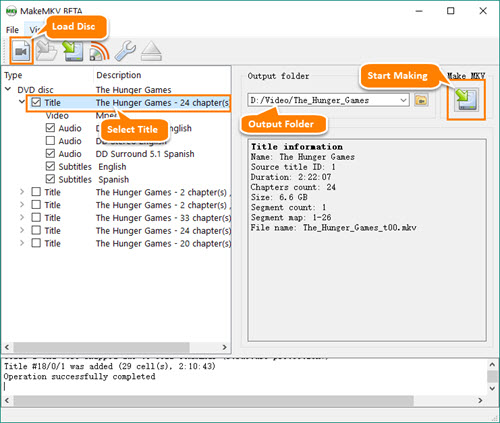Click the Size: 6.6 GB line
The width and height of the screenshot is (500, 423).
click(x=279, y=197)
